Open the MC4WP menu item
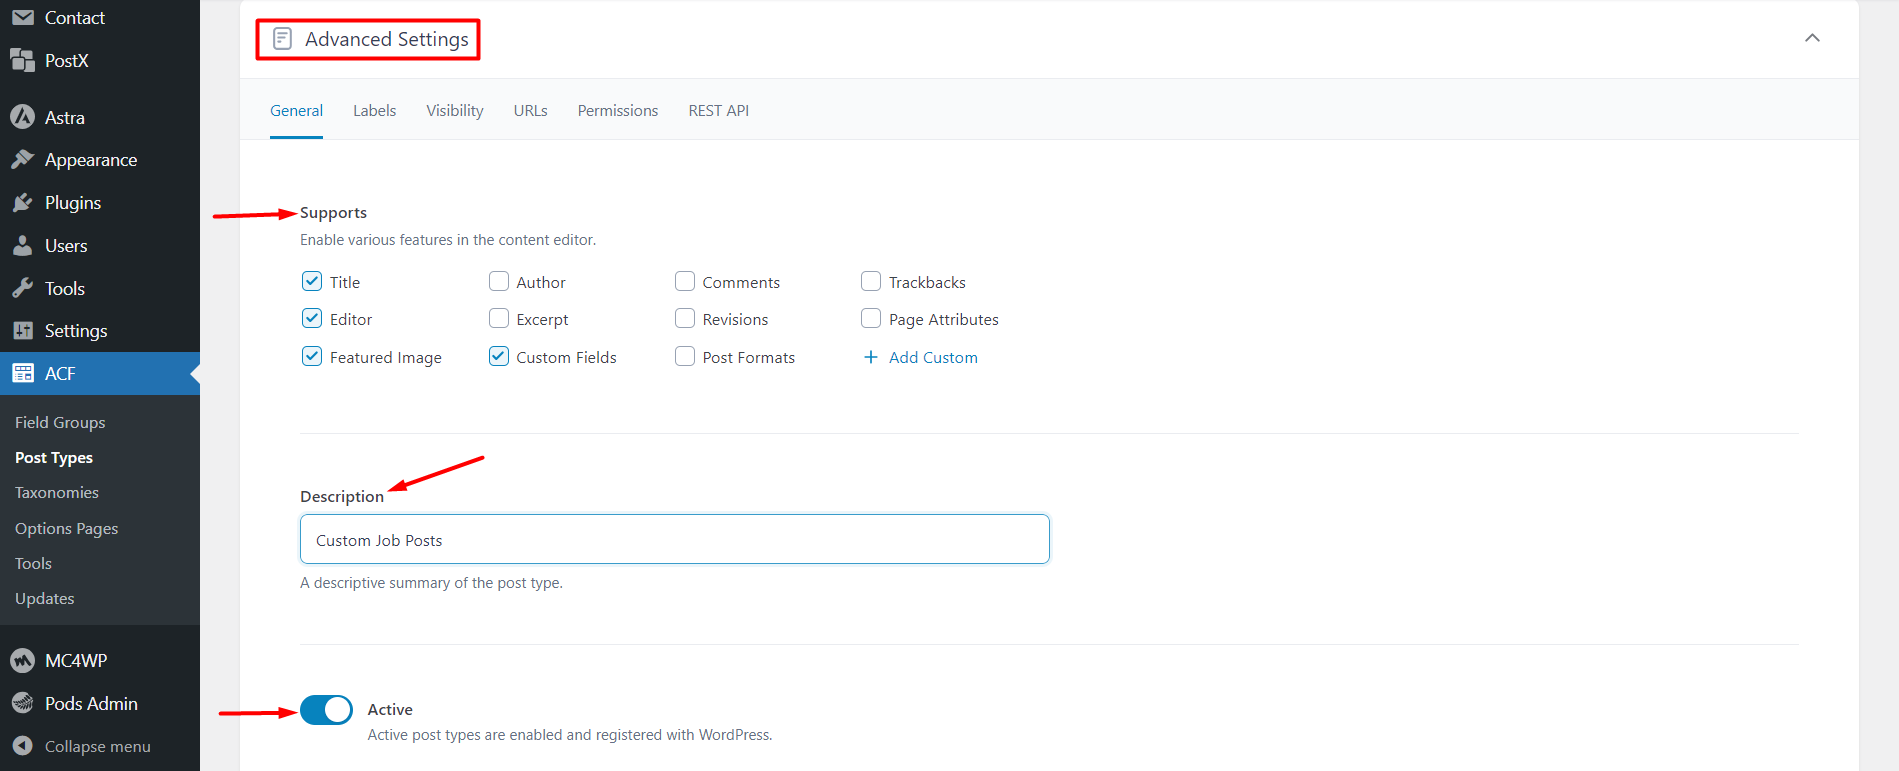Viewport: 1899px width, 771px height. click(100, 660)
